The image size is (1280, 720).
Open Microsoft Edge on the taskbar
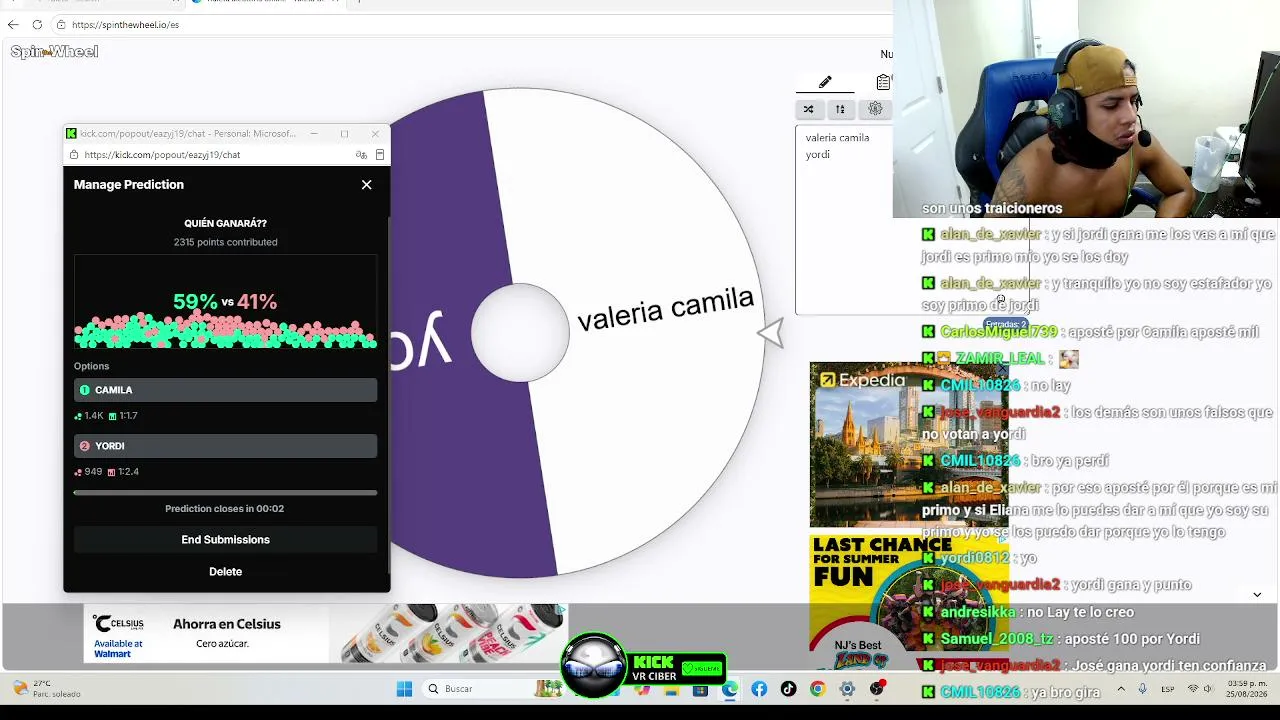pos(730,689)
